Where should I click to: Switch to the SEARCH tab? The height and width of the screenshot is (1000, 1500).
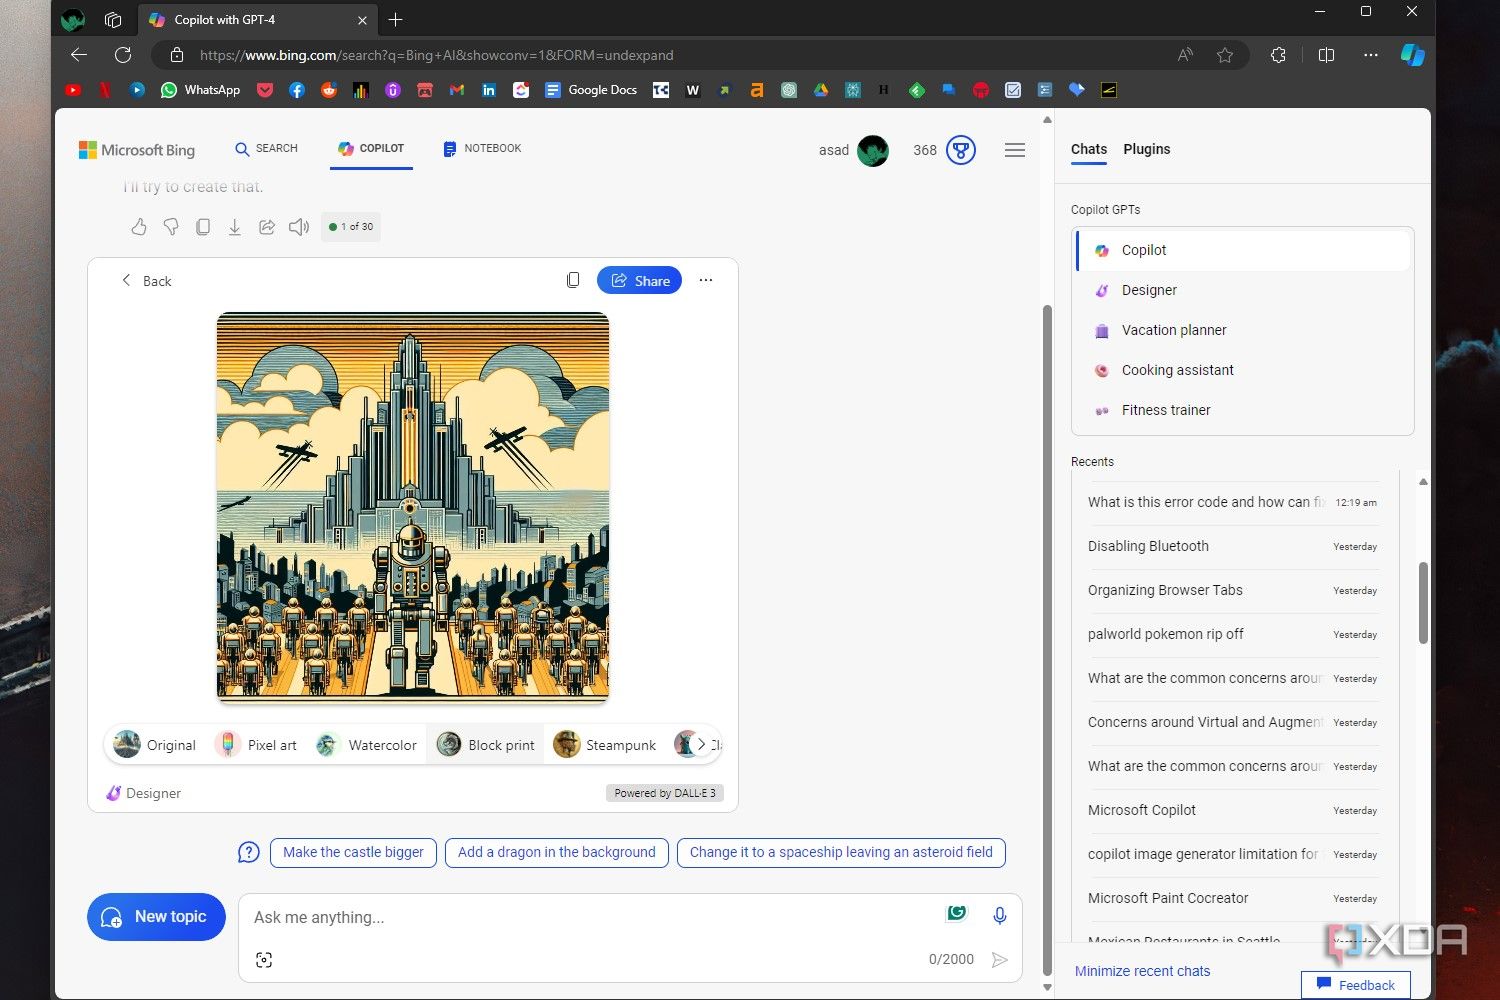[266, 148]
